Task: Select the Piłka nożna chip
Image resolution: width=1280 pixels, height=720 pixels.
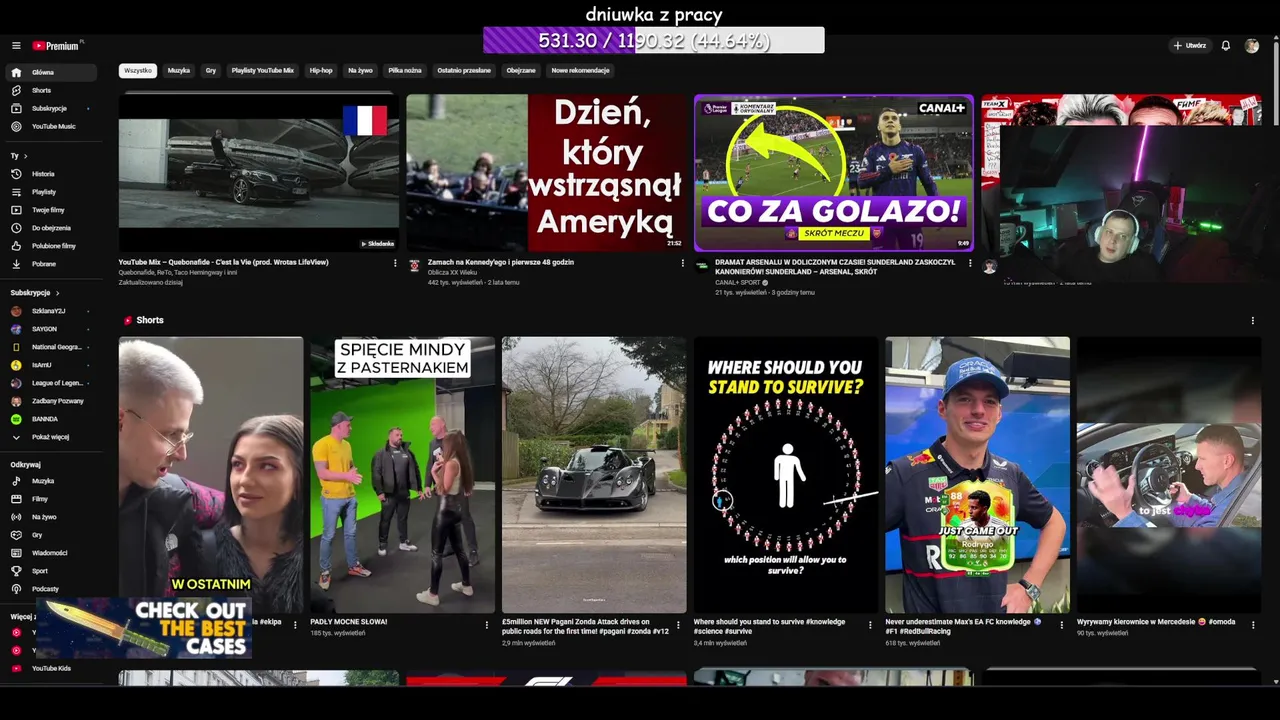Action: click(405, 71)
